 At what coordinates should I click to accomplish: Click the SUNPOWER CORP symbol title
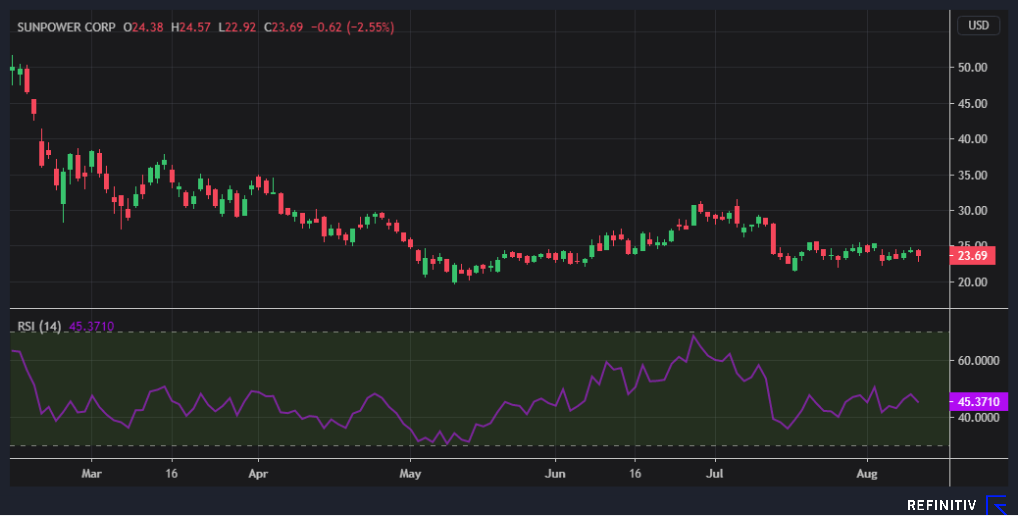[66, 27]
